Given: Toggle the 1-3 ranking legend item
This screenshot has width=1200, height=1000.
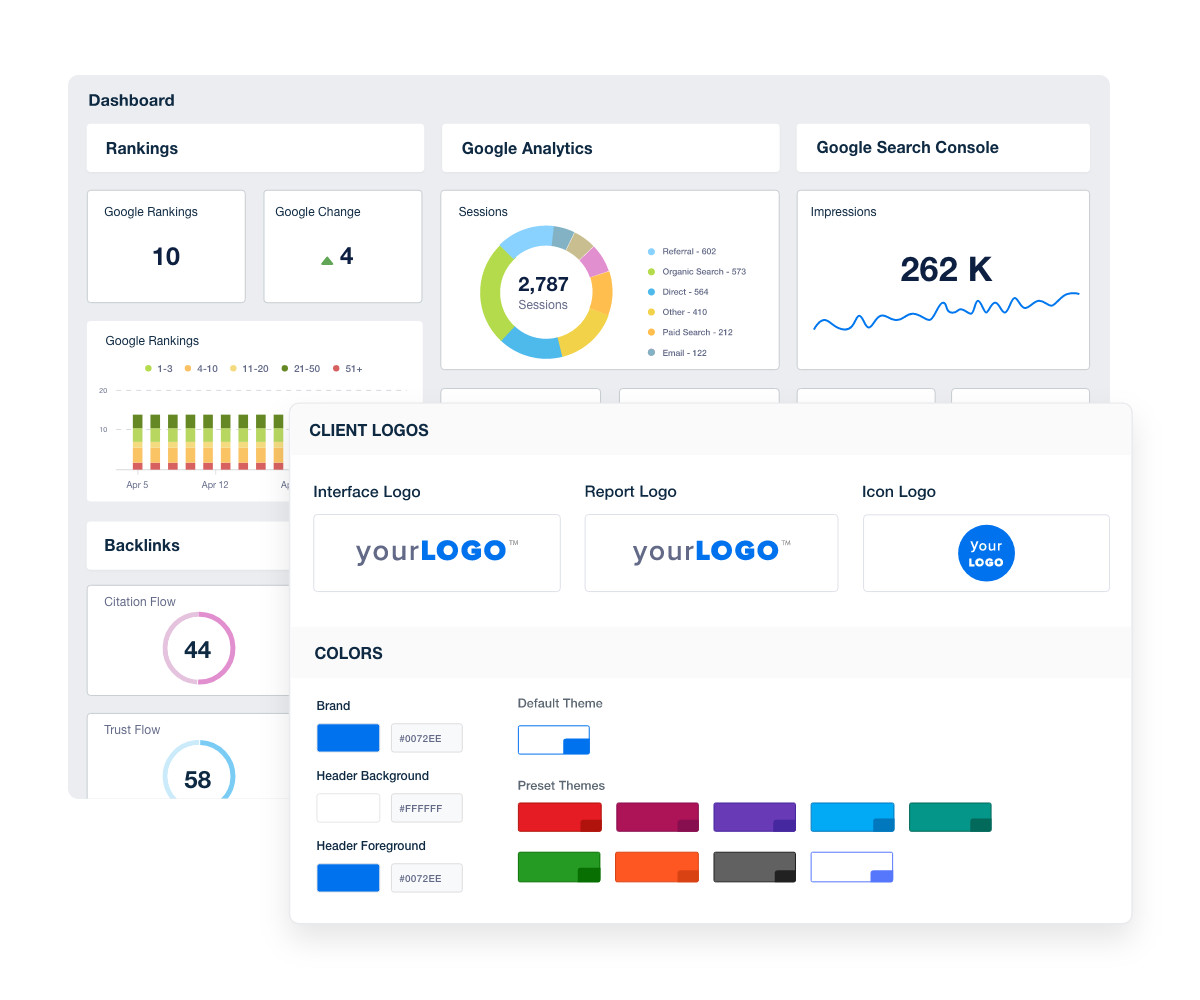Looking at the screenshot, I should (x=159, y=369).
